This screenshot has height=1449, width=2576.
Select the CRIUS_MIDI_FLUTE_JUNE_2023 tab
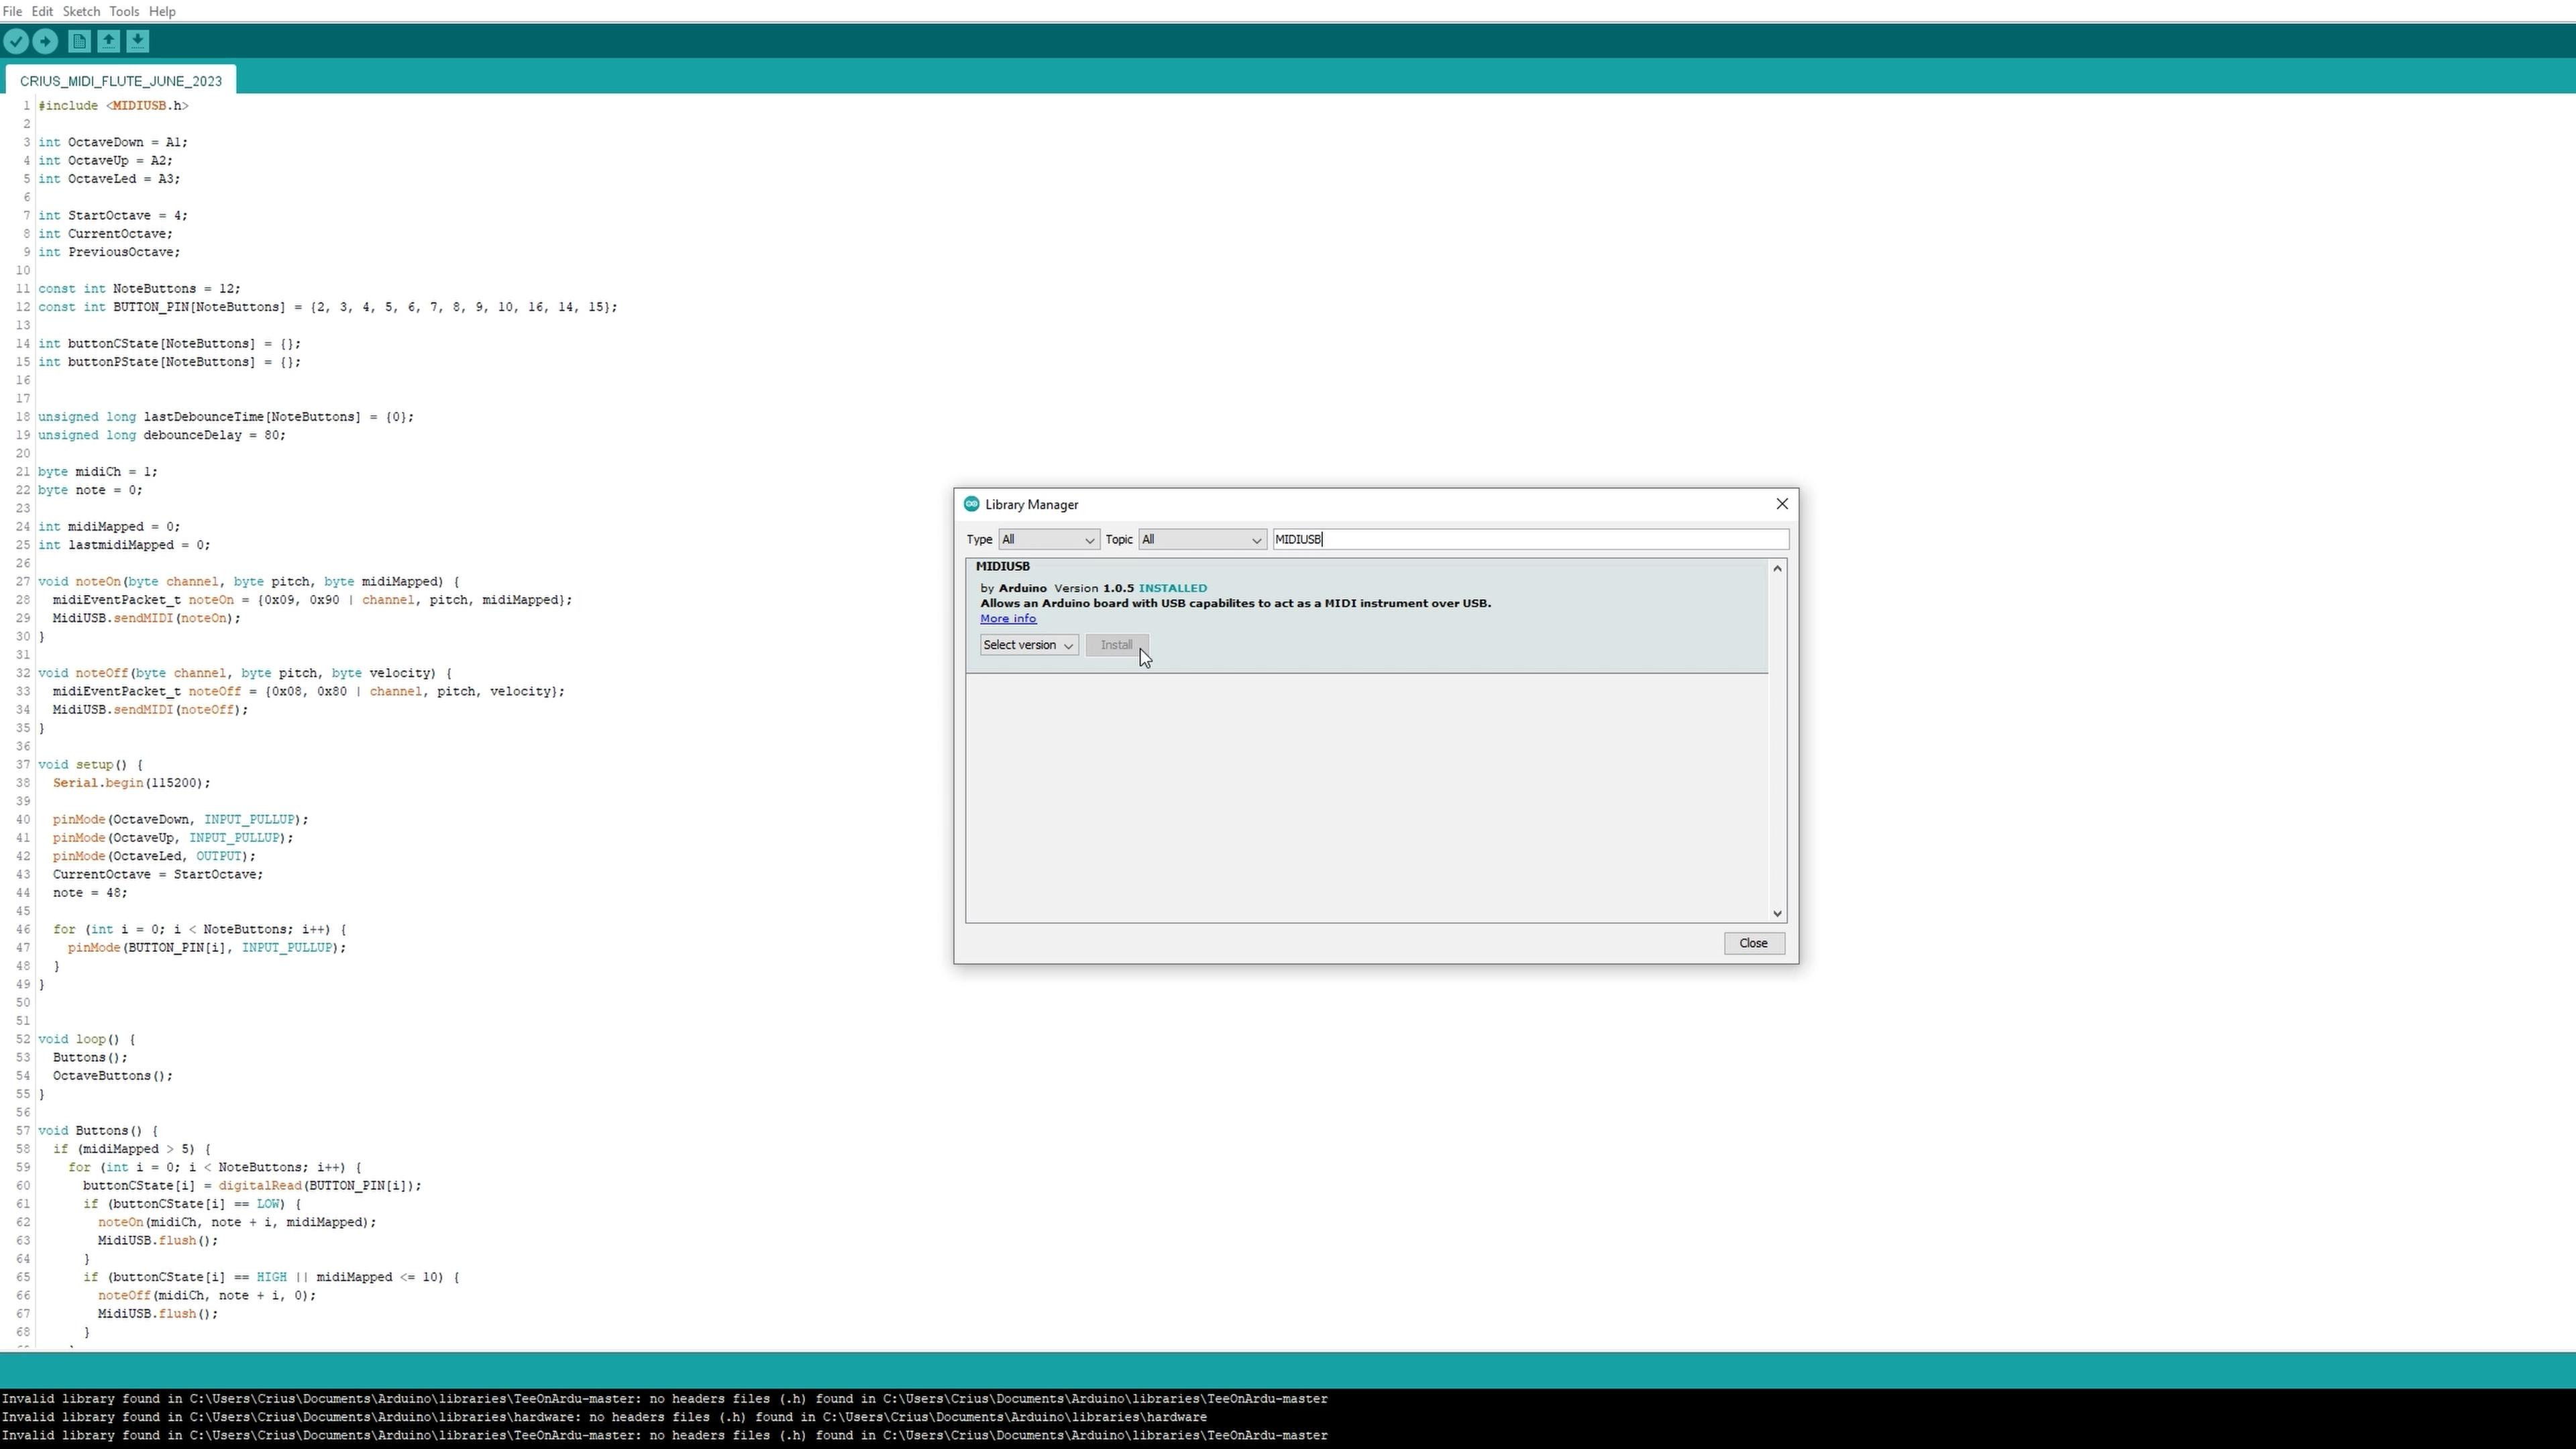pyautogui.click(x=121, y=81)
